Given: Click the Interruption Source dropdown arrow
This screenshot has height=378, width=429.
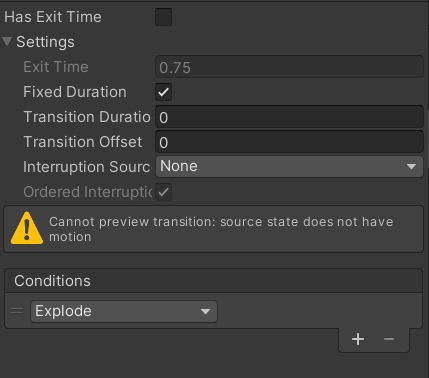Looking at the screenshot, I should click(411, 166).
